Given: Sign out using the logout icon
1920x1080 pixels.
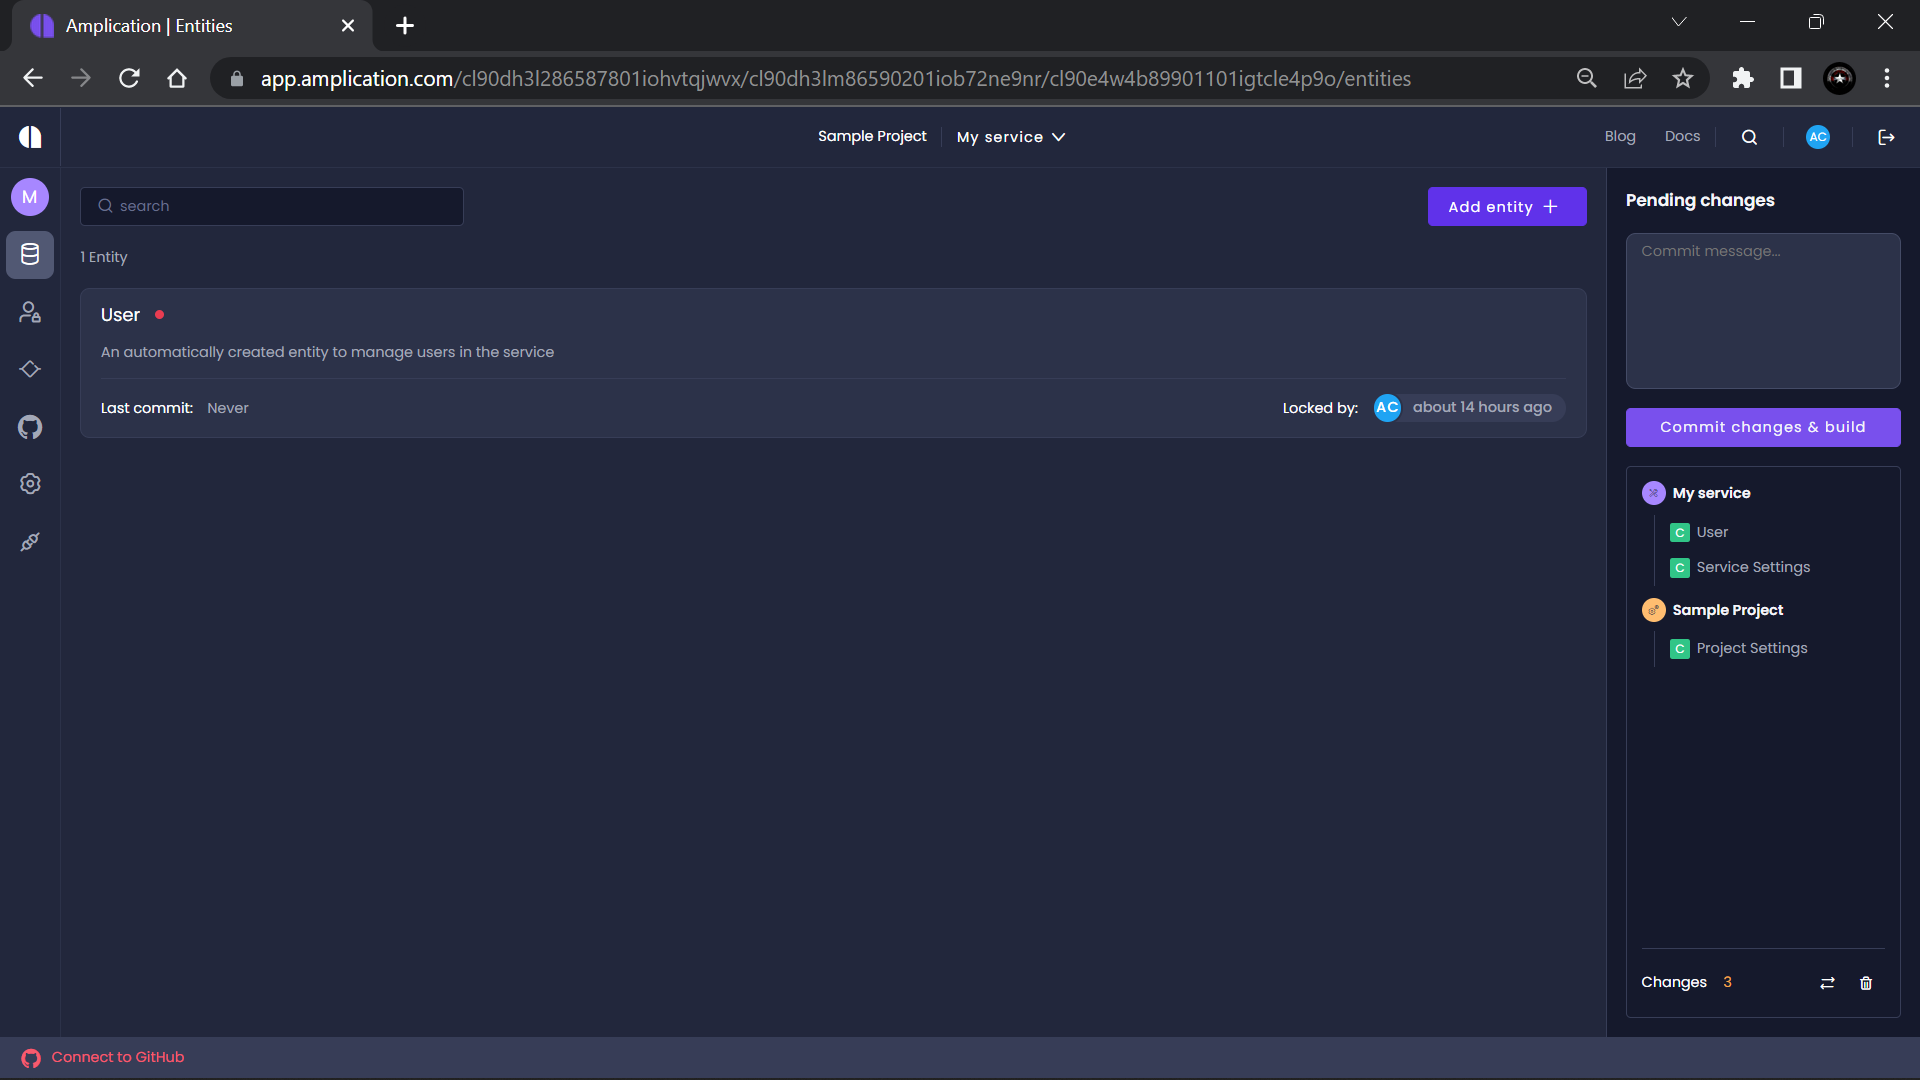Looking at the screenshot, I should pyautogui.click(x=1886, y=137).
